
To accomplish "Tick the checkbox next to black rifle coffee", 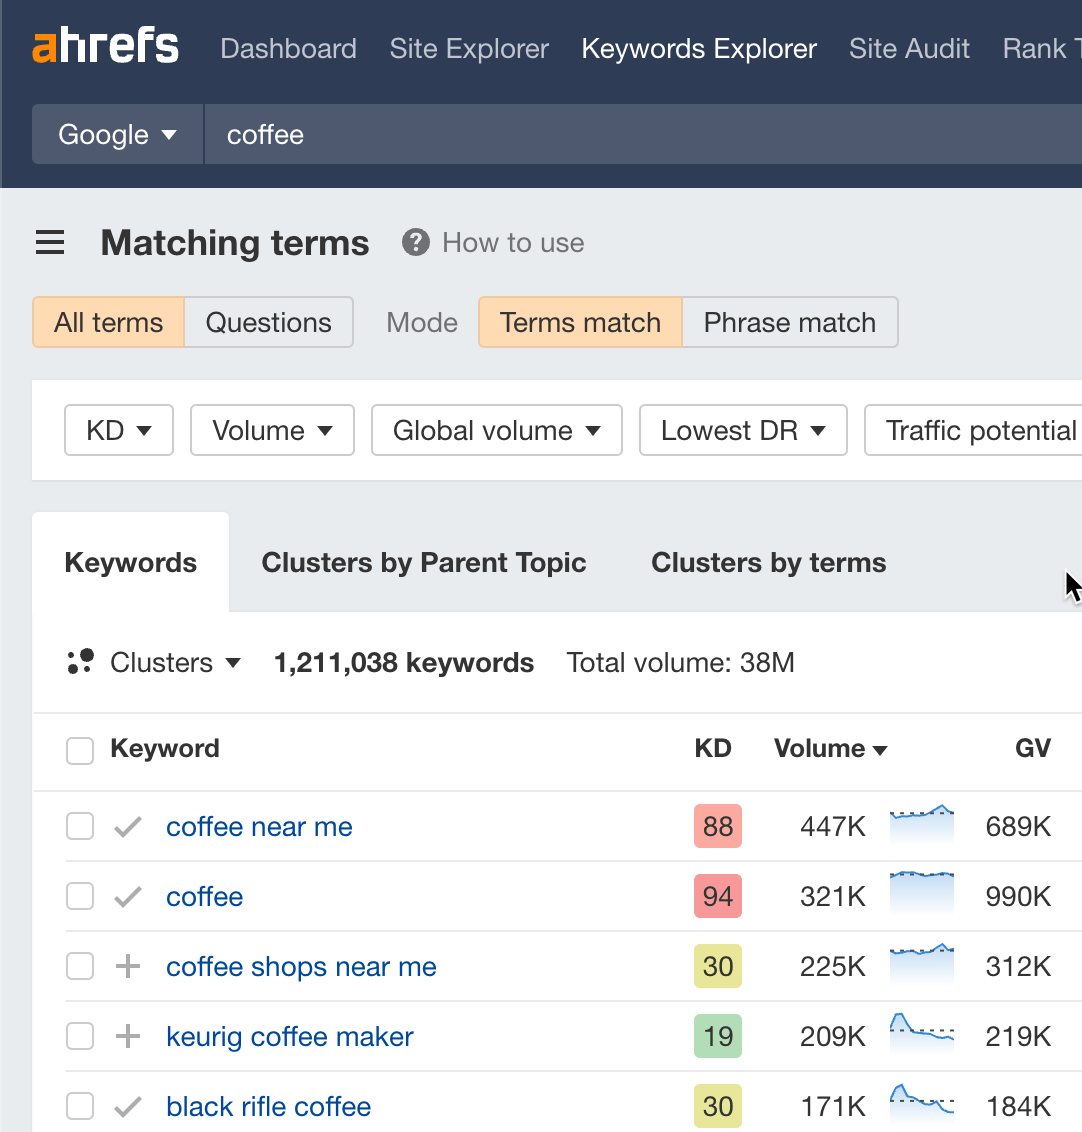I will tap(80, 1106).
